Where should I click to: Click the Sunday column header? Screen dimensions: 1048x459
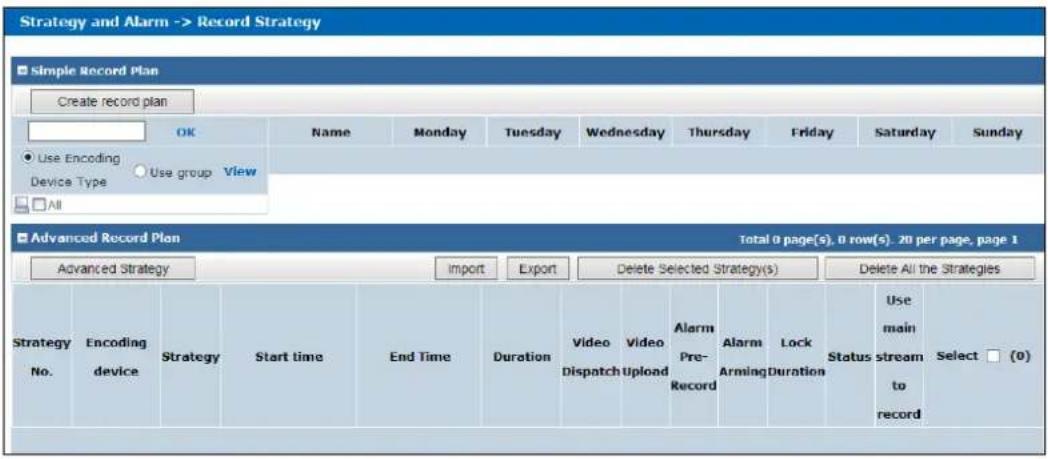tap(998, 132)
